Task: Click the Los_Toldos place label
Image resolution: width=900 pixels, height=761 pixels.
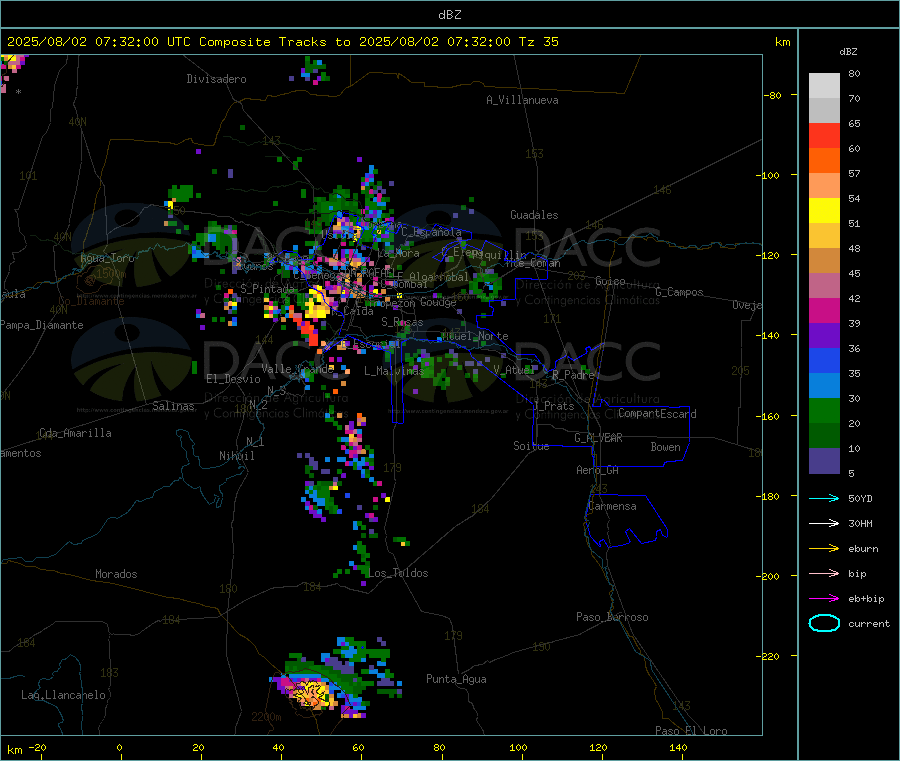Action: tap(398, 573)
